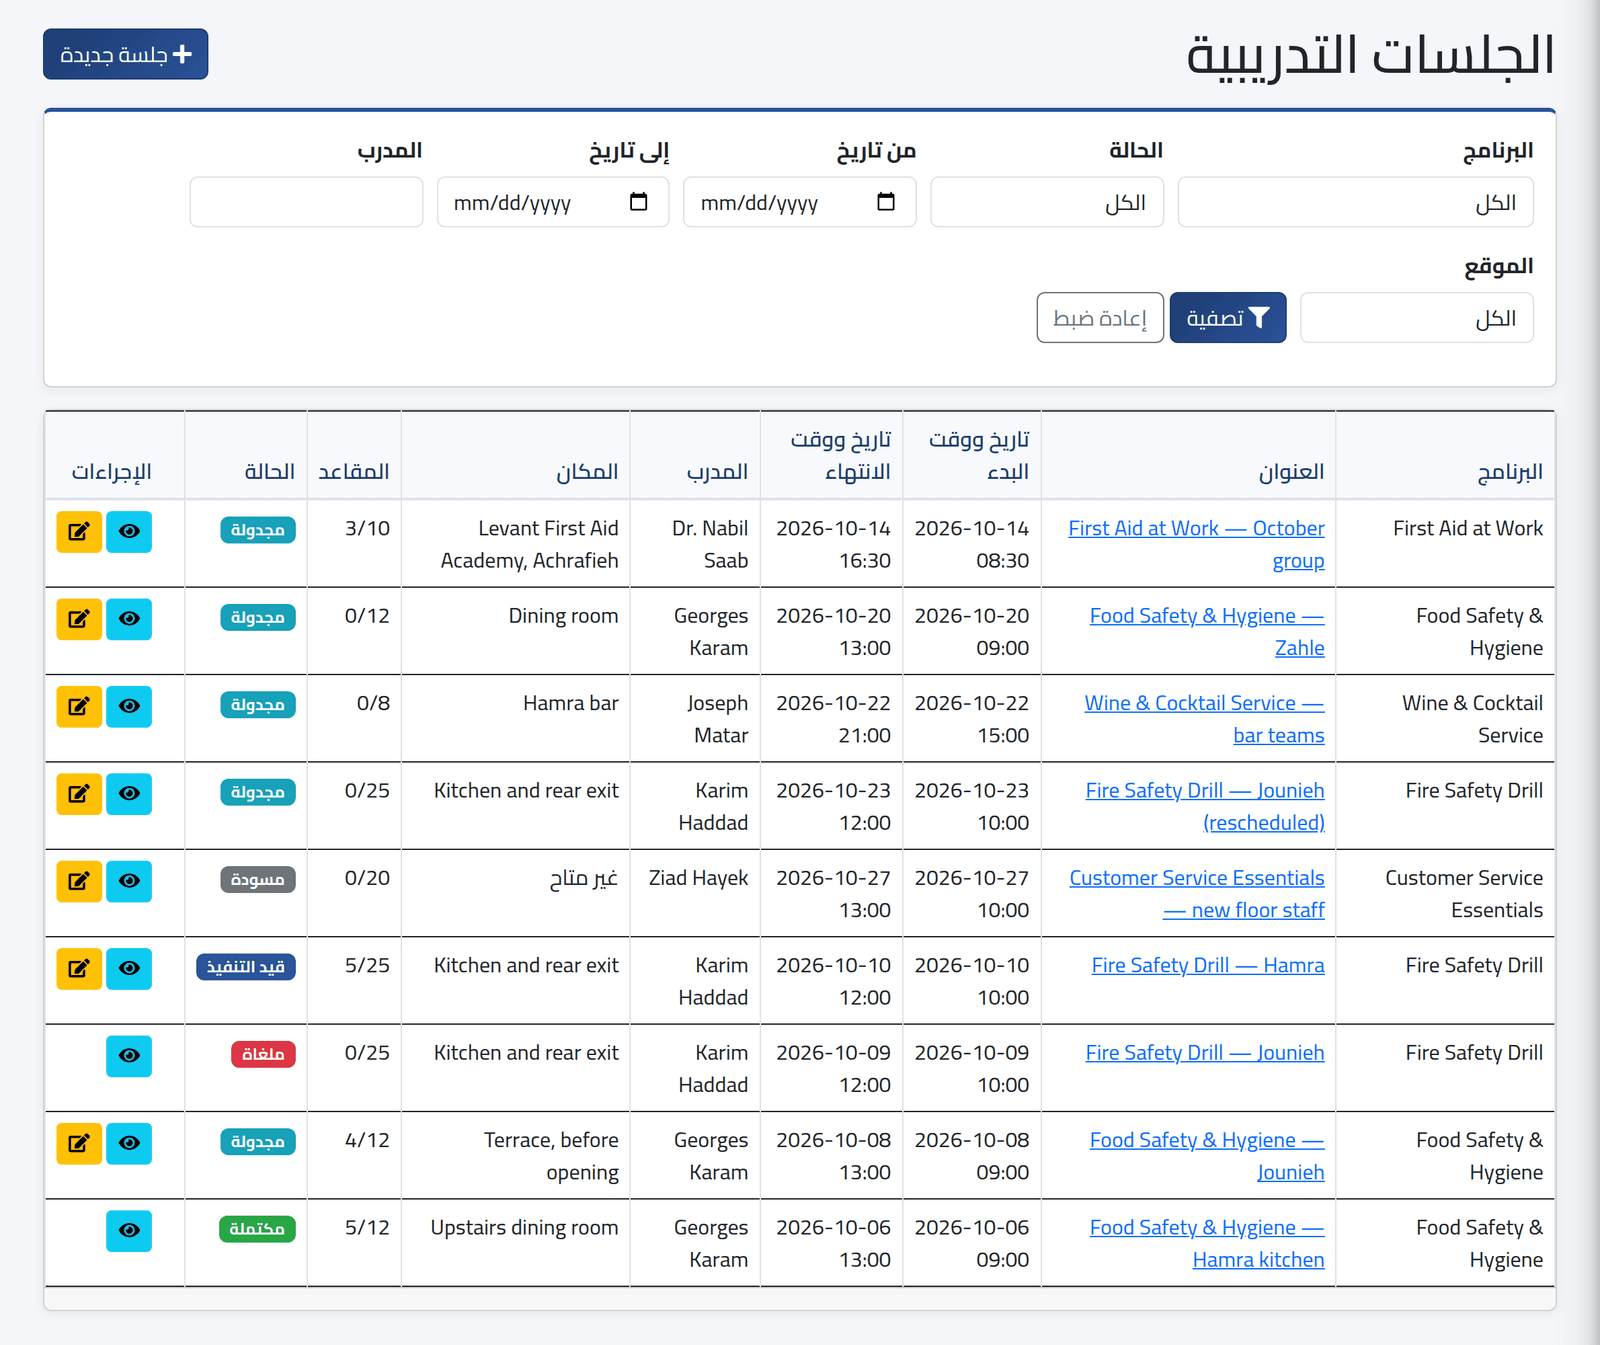View the First Aid at Work October session
1600x1345 pixels.
pos(129,531)
